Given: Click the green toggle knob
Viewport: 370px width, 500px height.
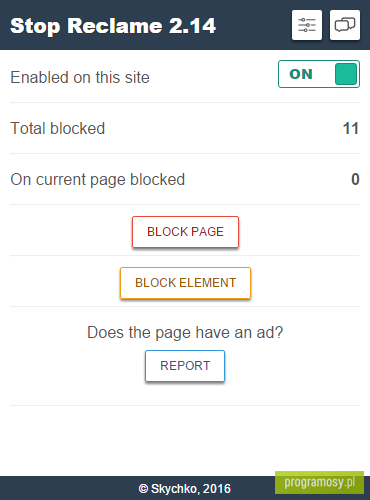Looking at the screenshot, I should (346, 74).
